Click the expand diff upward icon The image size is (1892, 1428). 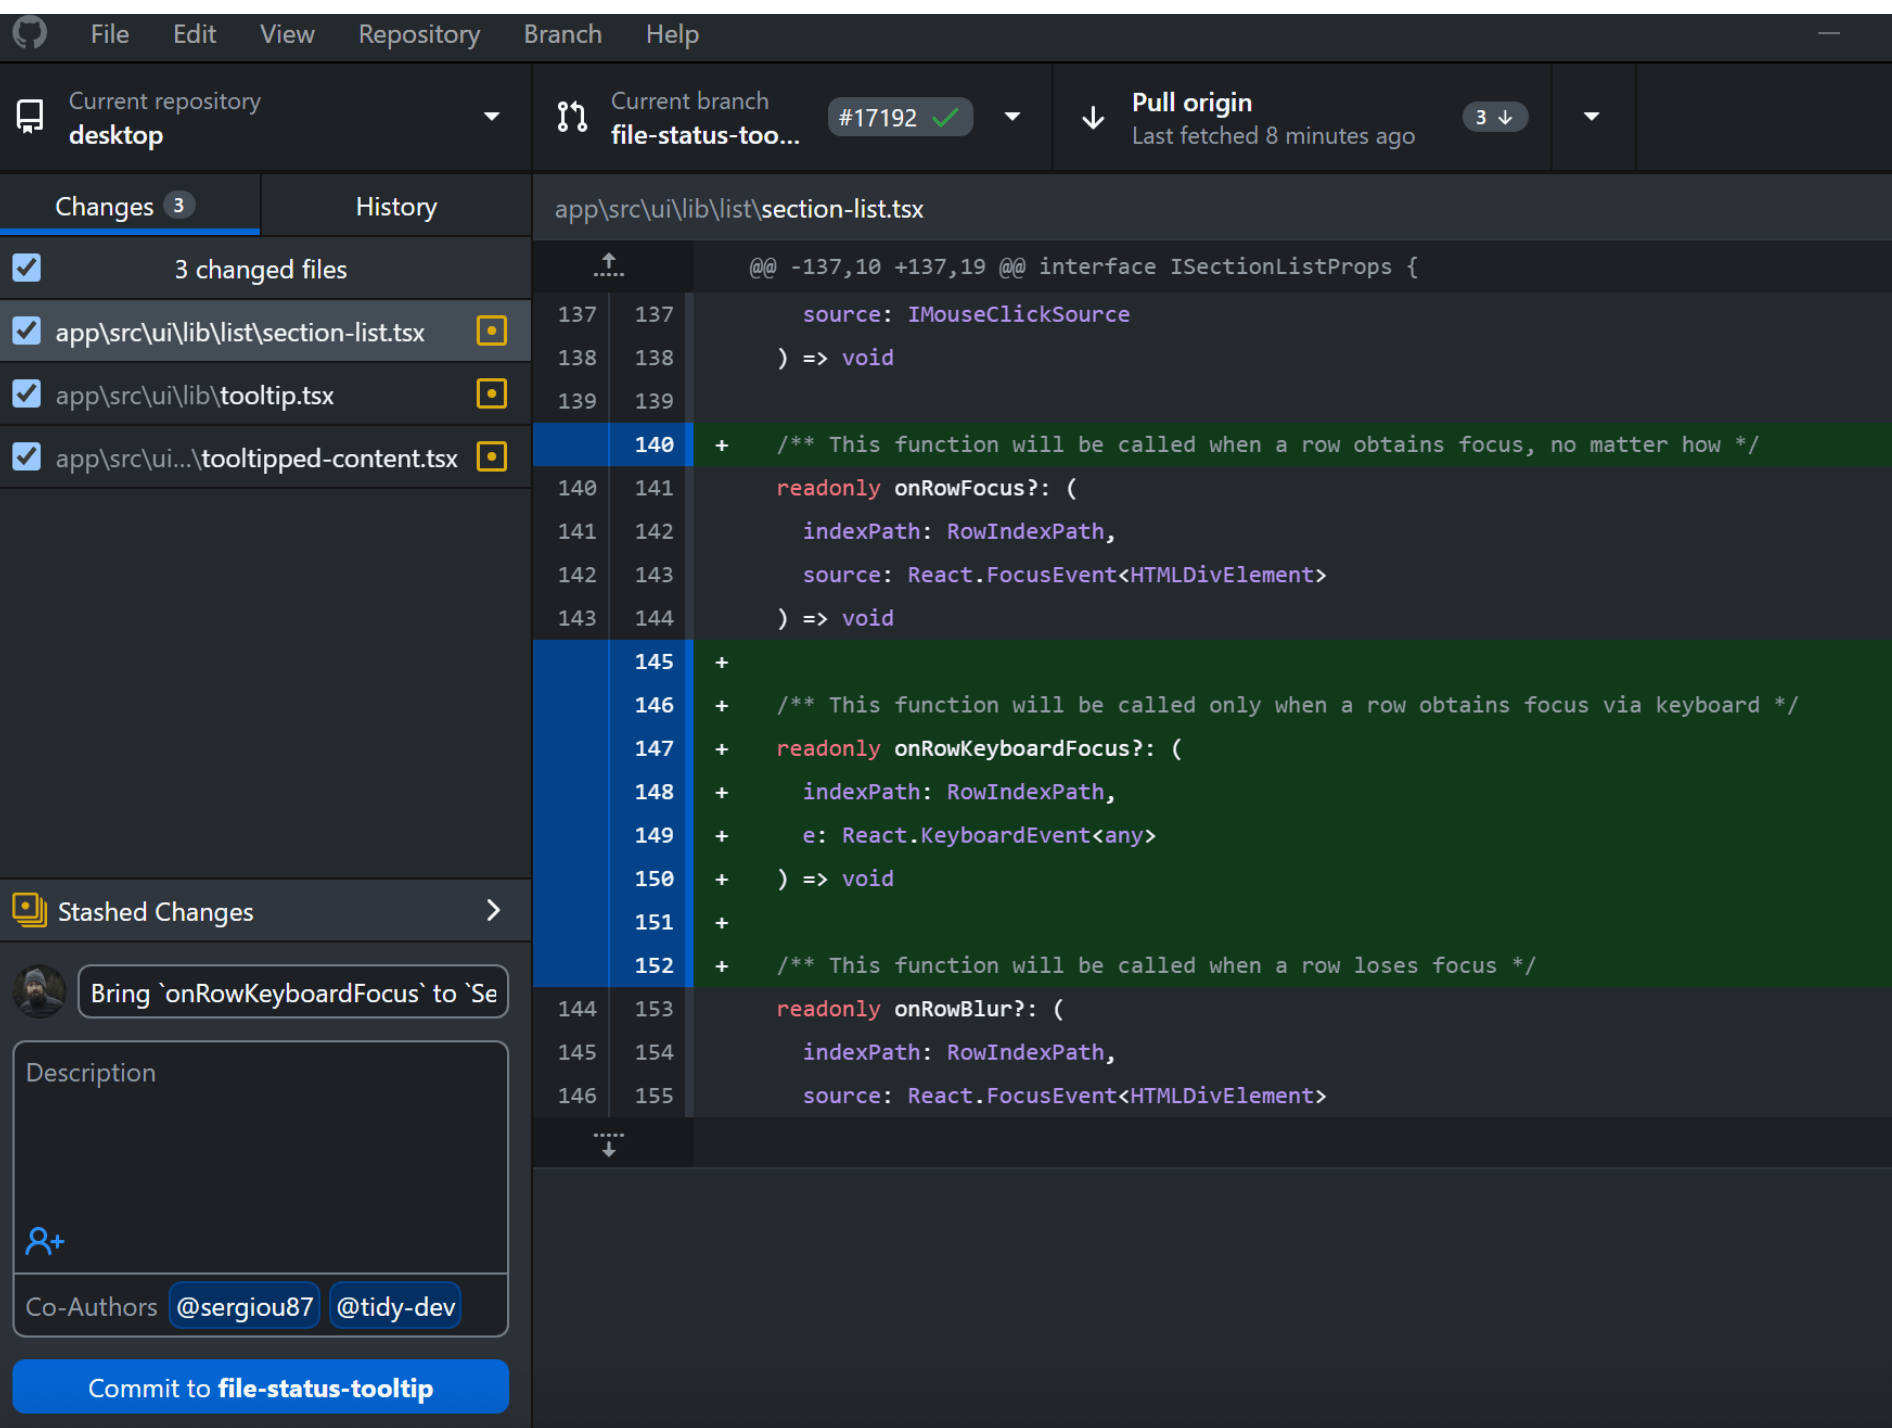tap(608, 266)
